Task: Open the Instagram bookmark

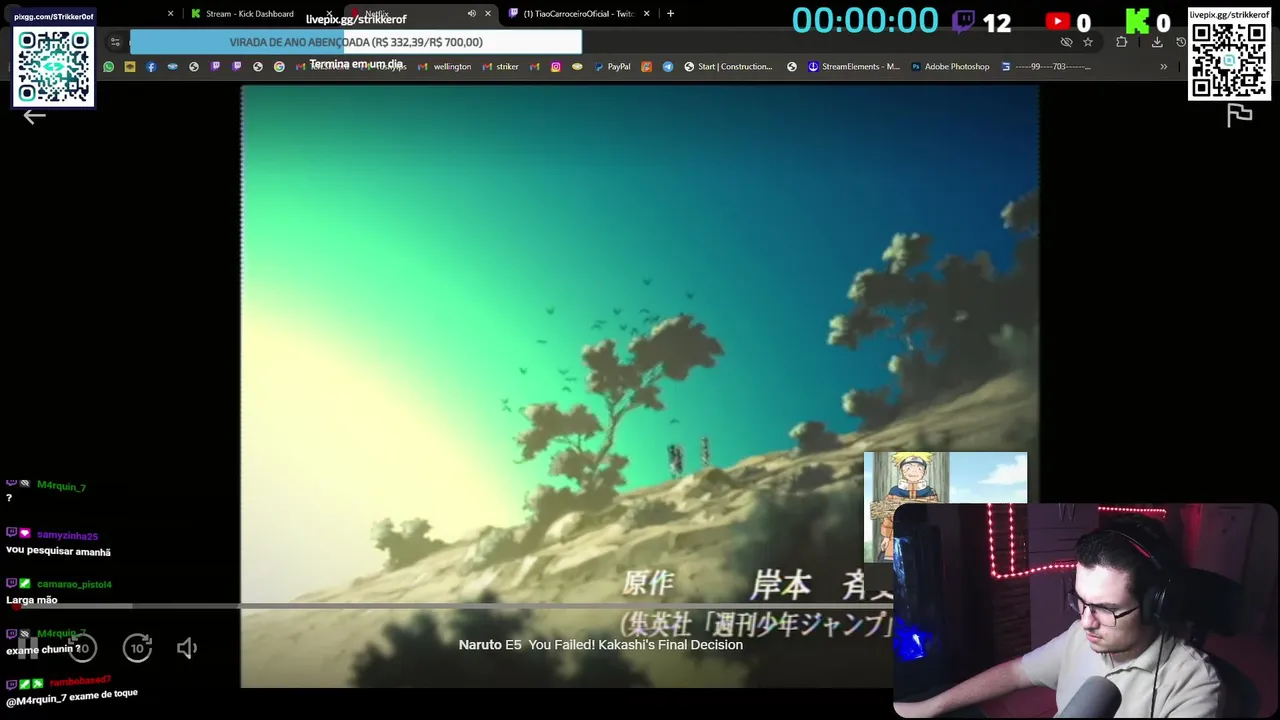Action: pyautogui.click(x=556, y=67)
